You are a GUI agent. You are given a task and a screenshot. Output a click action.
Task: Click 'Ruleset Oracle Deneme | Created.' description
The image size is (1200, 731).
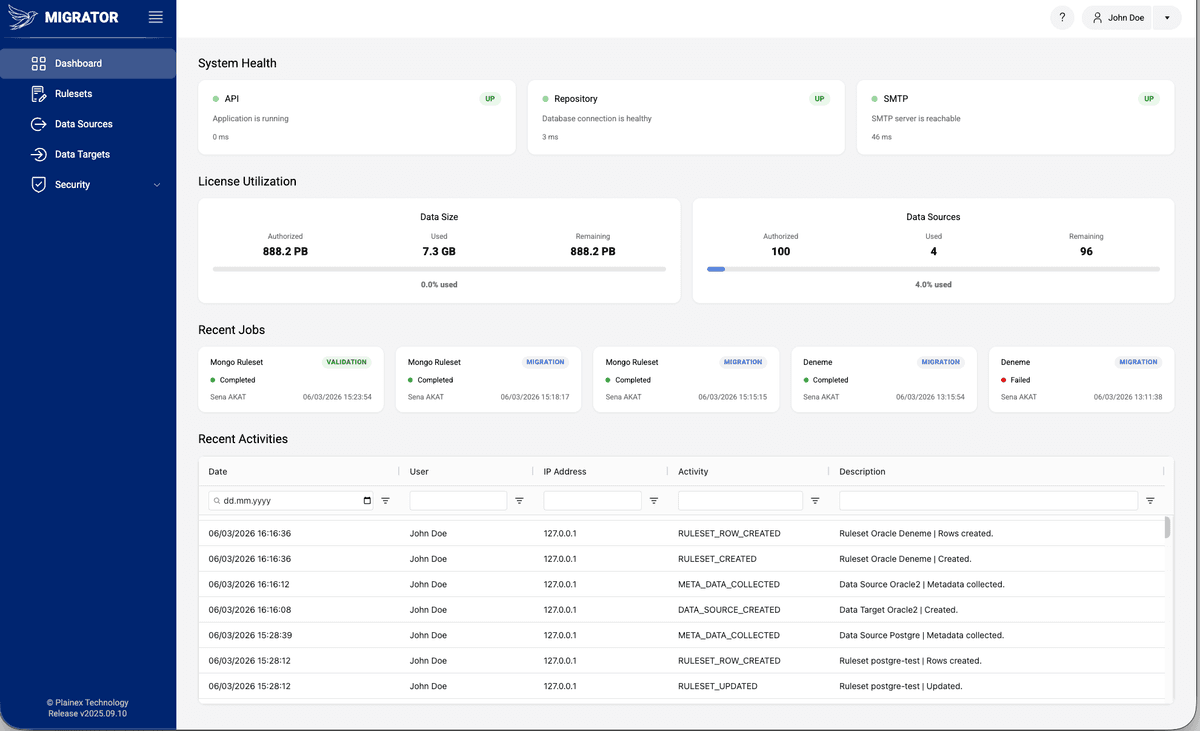(x=905, y=559)
